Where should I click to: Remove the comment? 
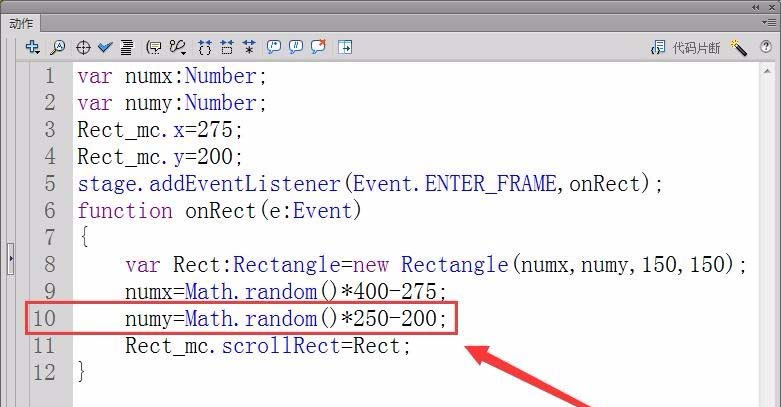(x=318, y=47)
